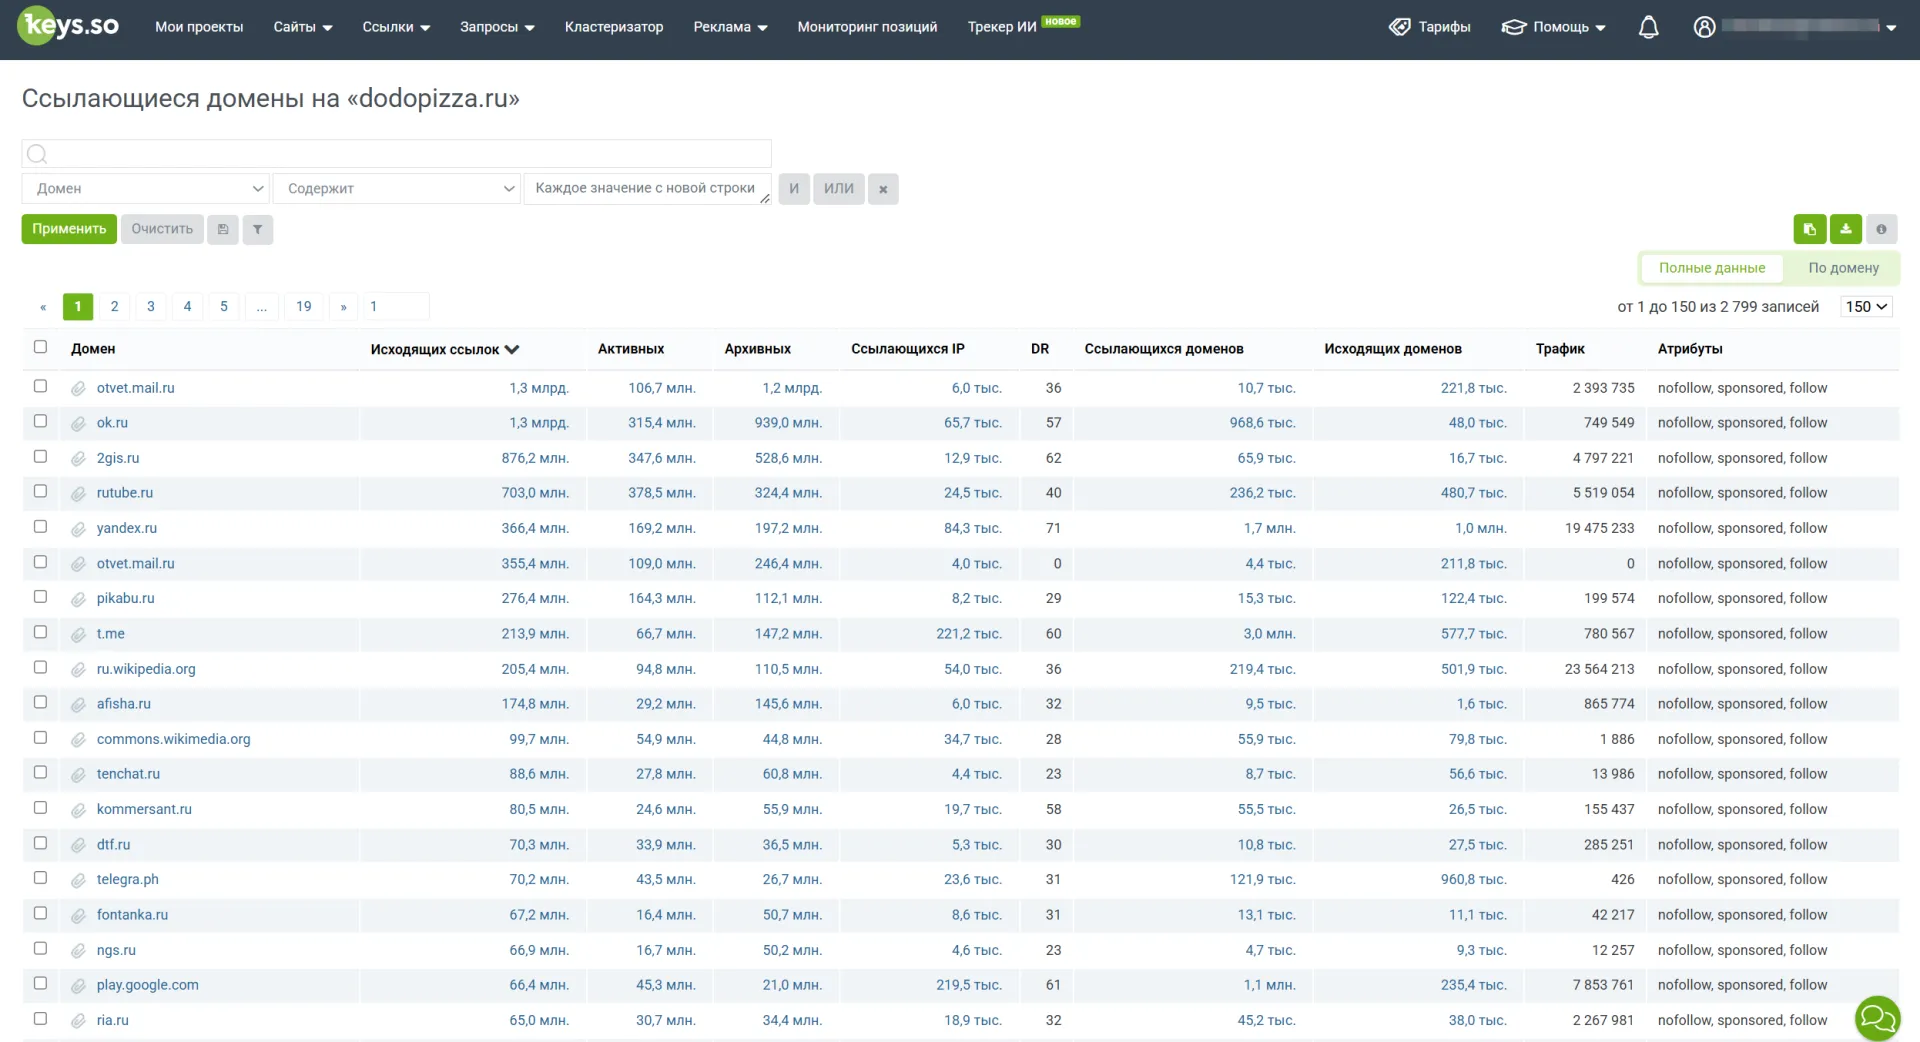Viewport: 1920px width, 1042px height.
Task: Open the live chat widget
Action: (x=1877, y=1019)
